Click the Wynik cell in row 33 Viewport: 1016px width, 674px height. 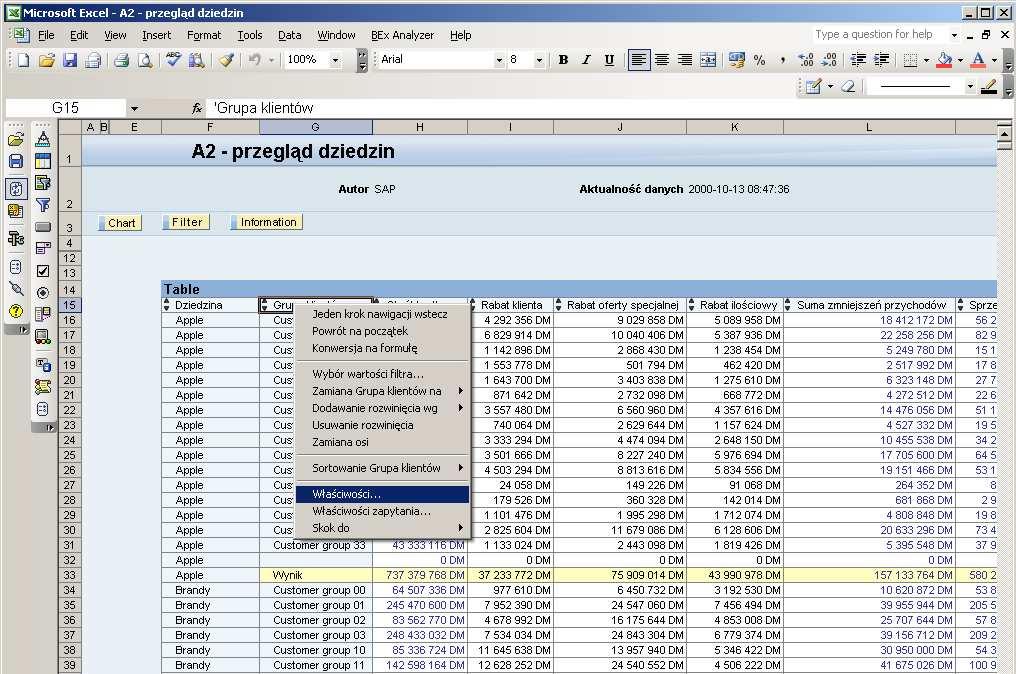coord(316,575)
